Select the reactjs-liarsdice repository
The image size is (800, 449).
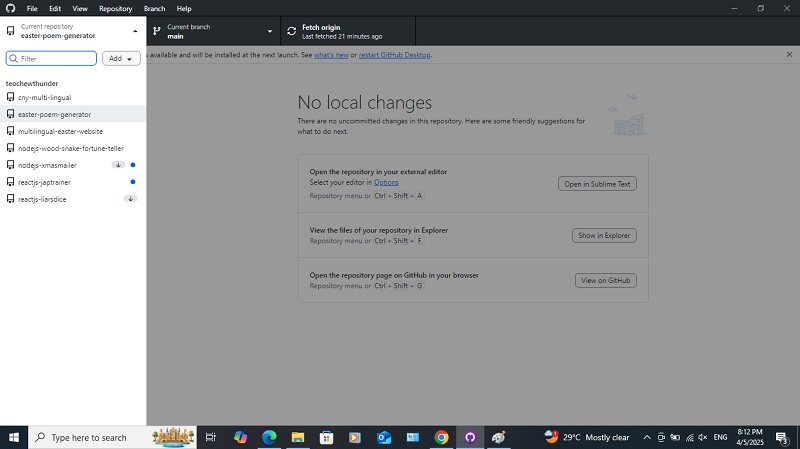(x=73, y=199)
